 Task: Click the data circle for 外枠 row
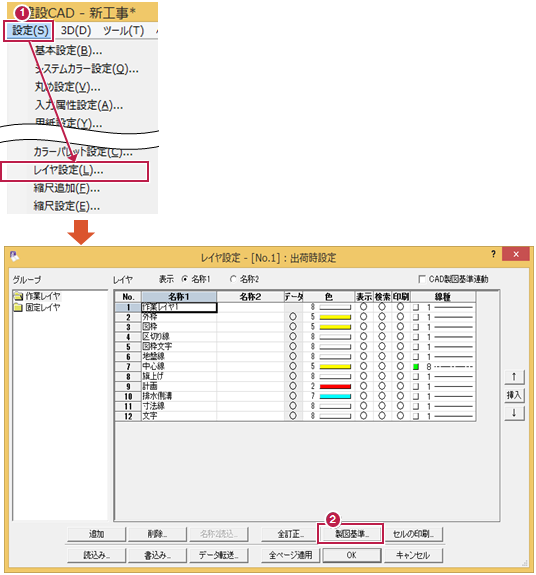click(x=293, y=316)
